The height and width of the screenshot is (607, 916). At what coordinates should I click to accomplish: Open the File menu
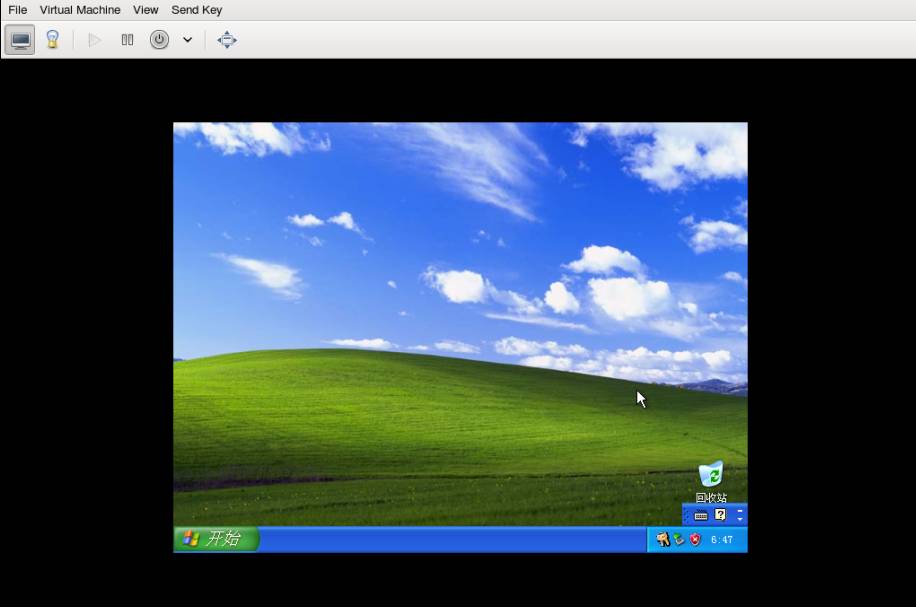pyautogui.click(x=17, y=10)
